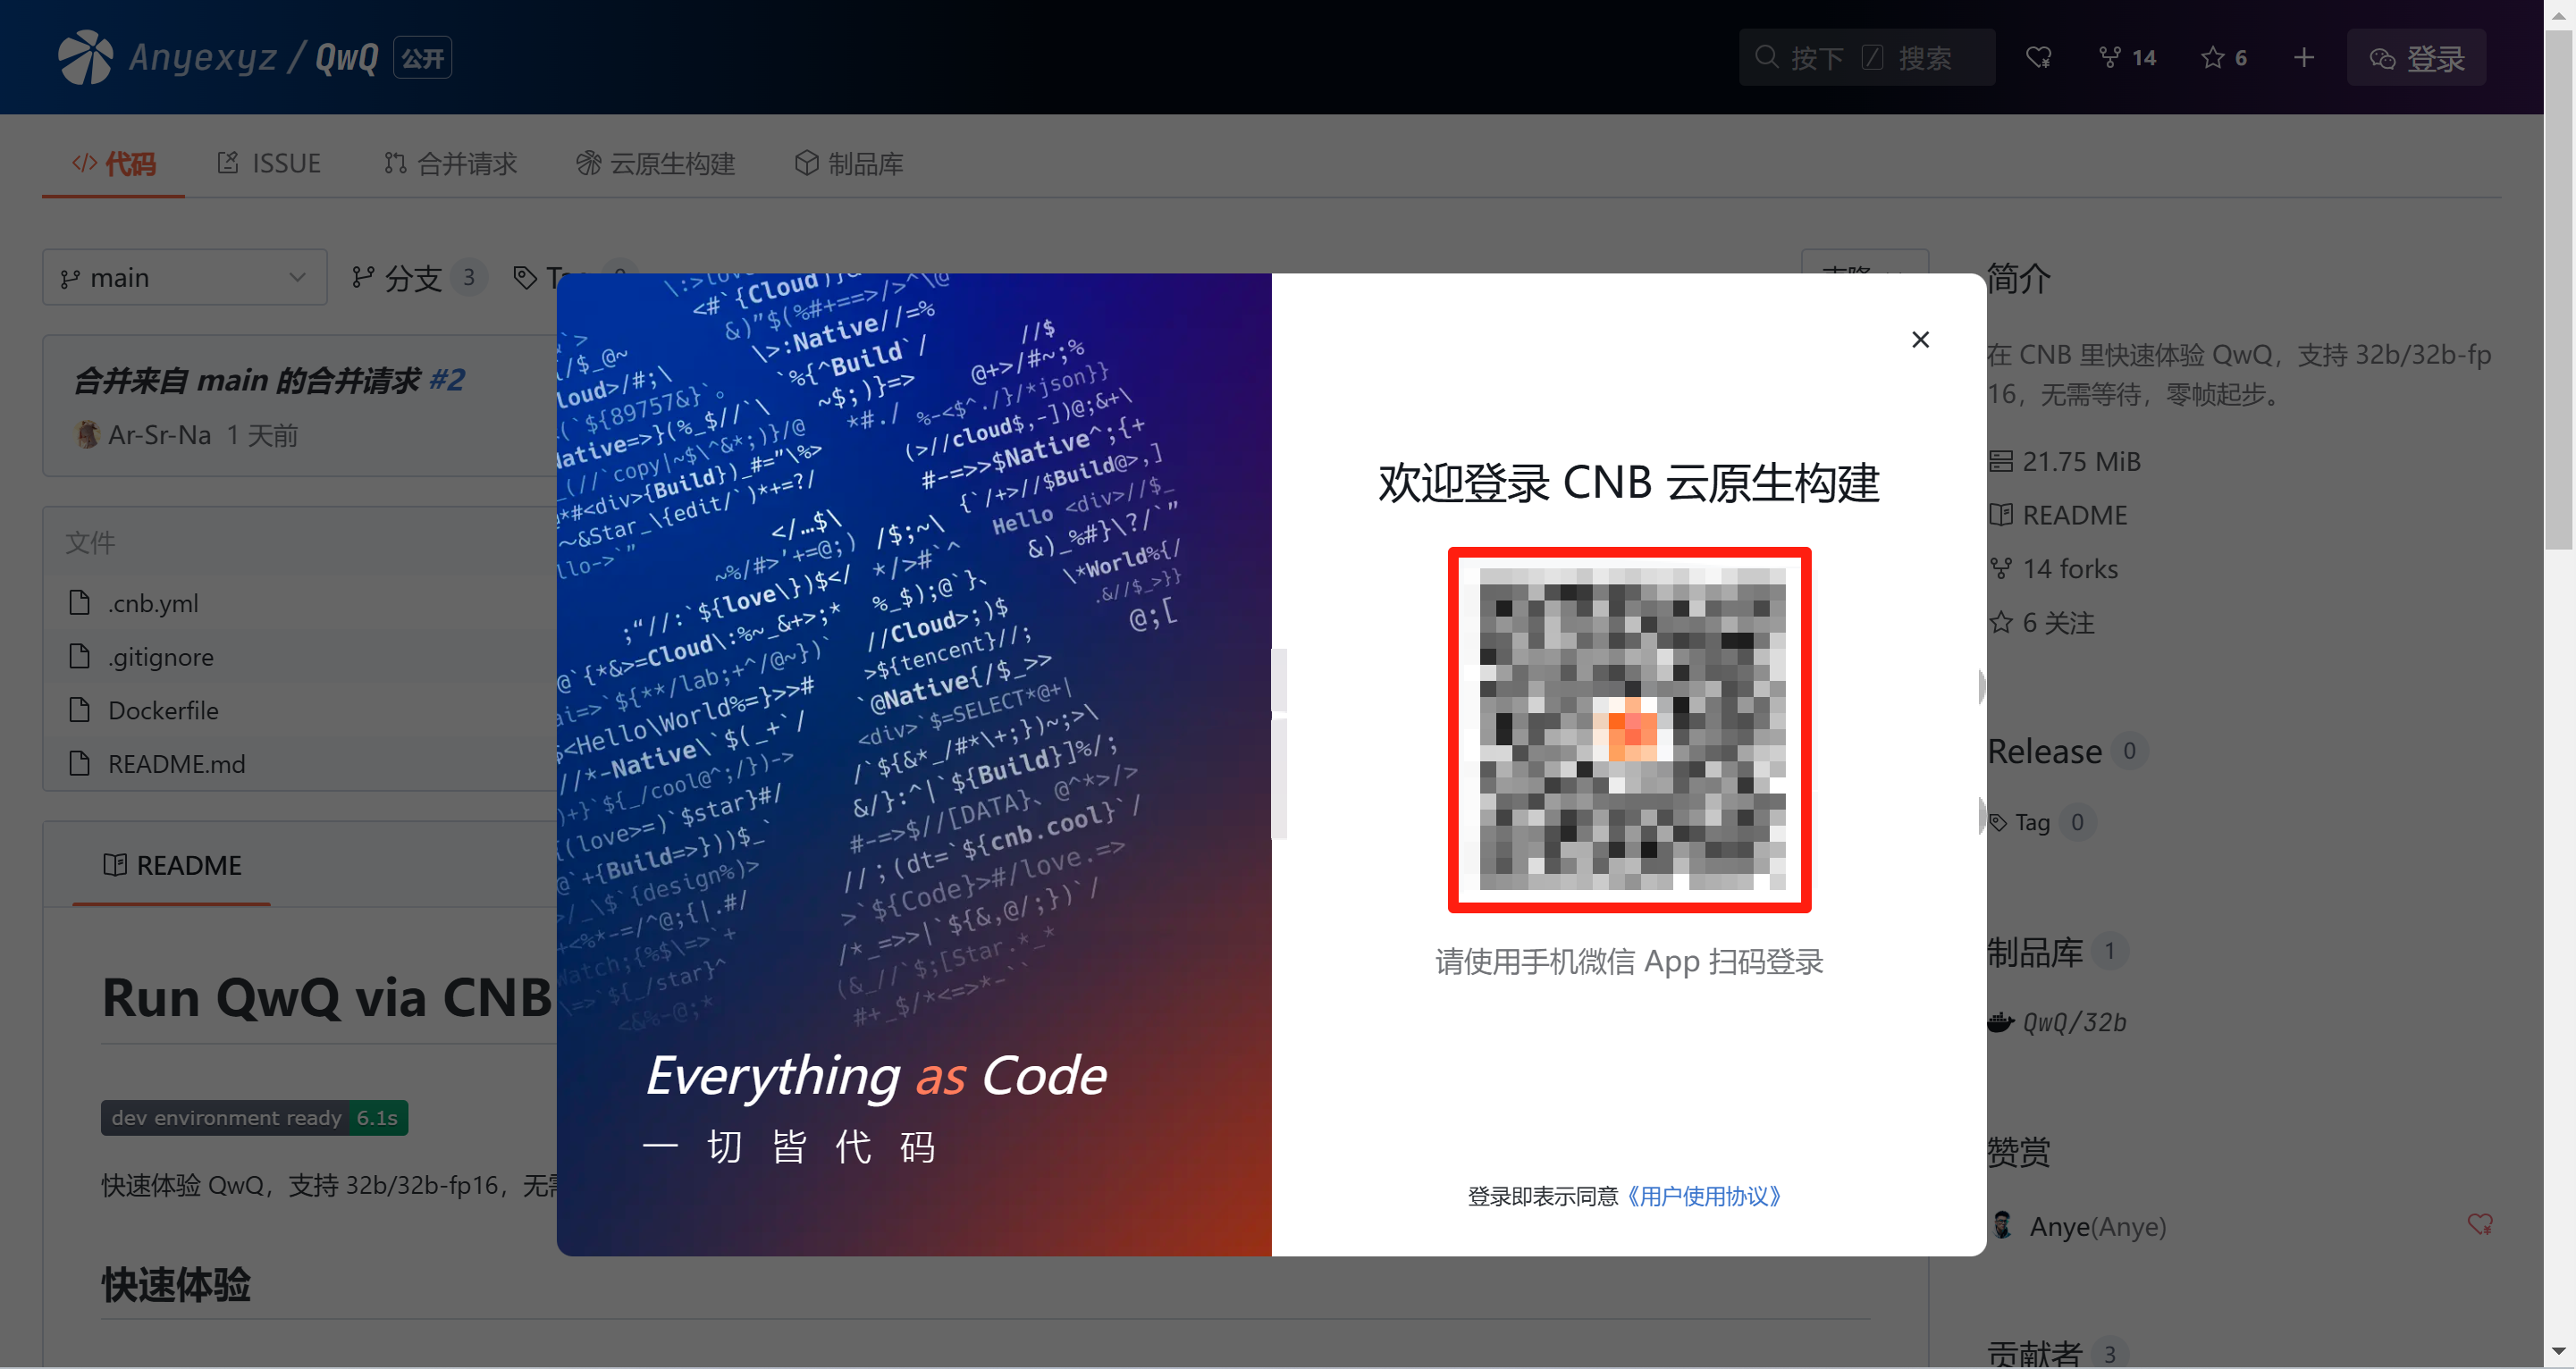
Task: Click the file icon beside Dockerfile
Action: pyautogui.click(x=79, y=710)
